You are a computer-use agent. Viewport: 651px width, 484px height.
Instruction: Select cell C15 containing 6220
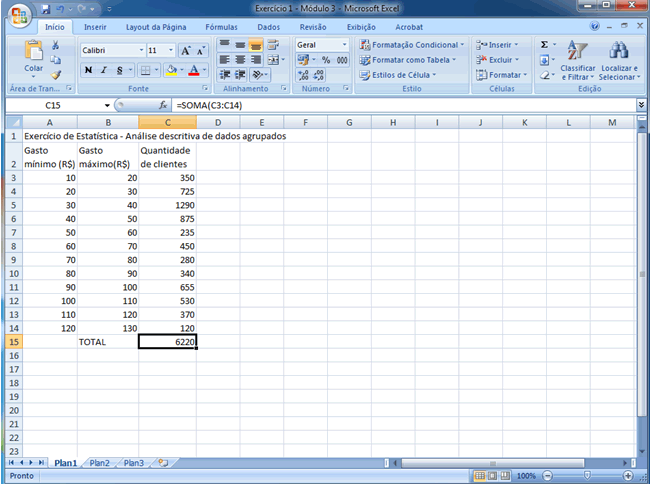tap(167, 341)
